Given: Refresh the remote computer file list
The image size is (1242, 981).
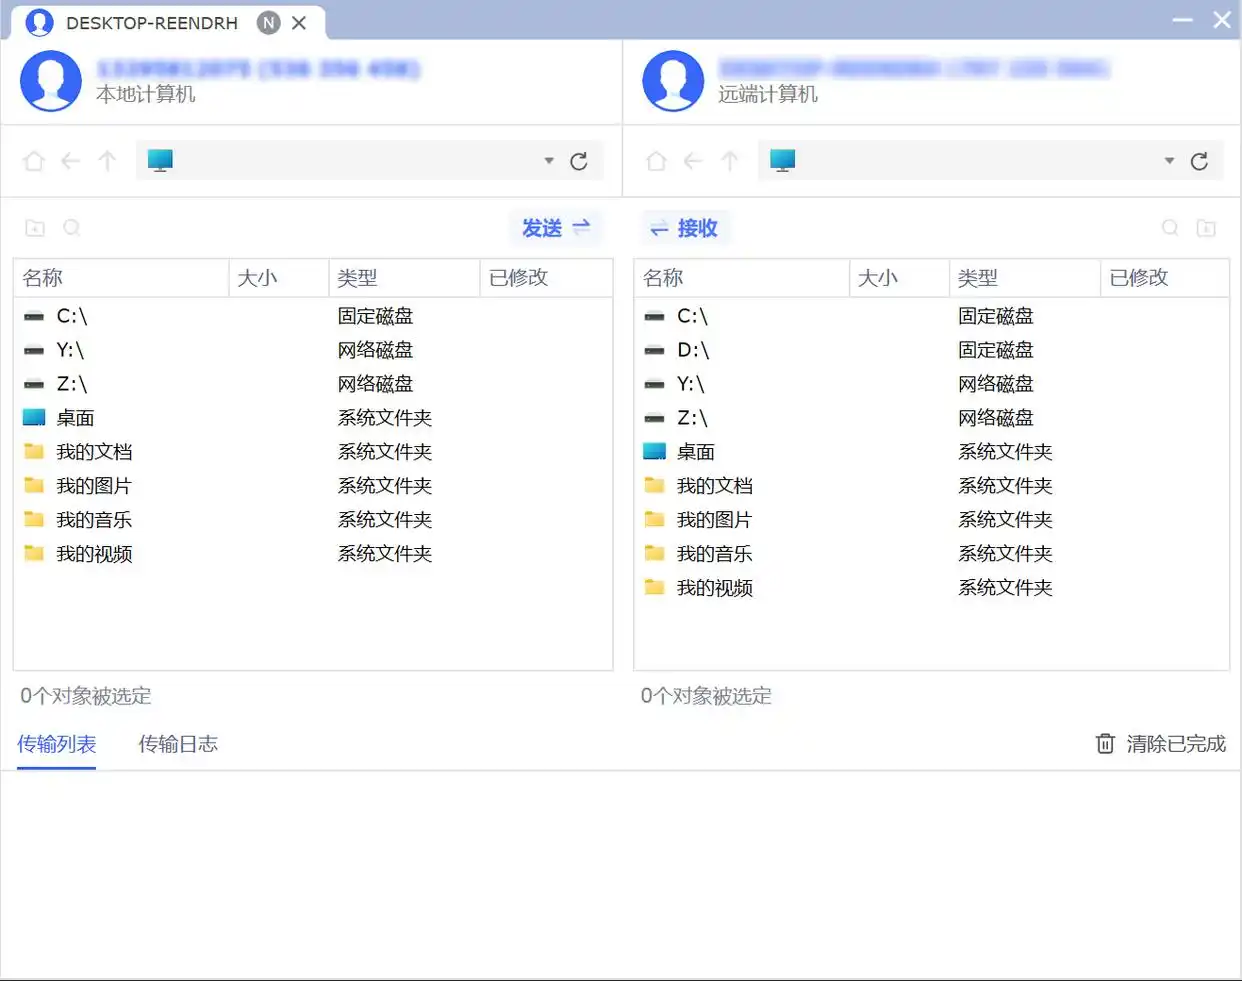Looking at the screenshot, I should (x=1200, y=161).
